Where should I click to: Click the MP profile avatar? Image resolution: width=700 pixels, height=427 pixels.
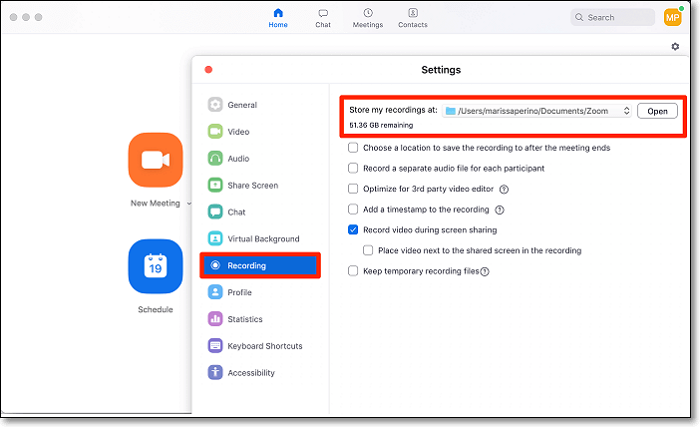[672, 17]
